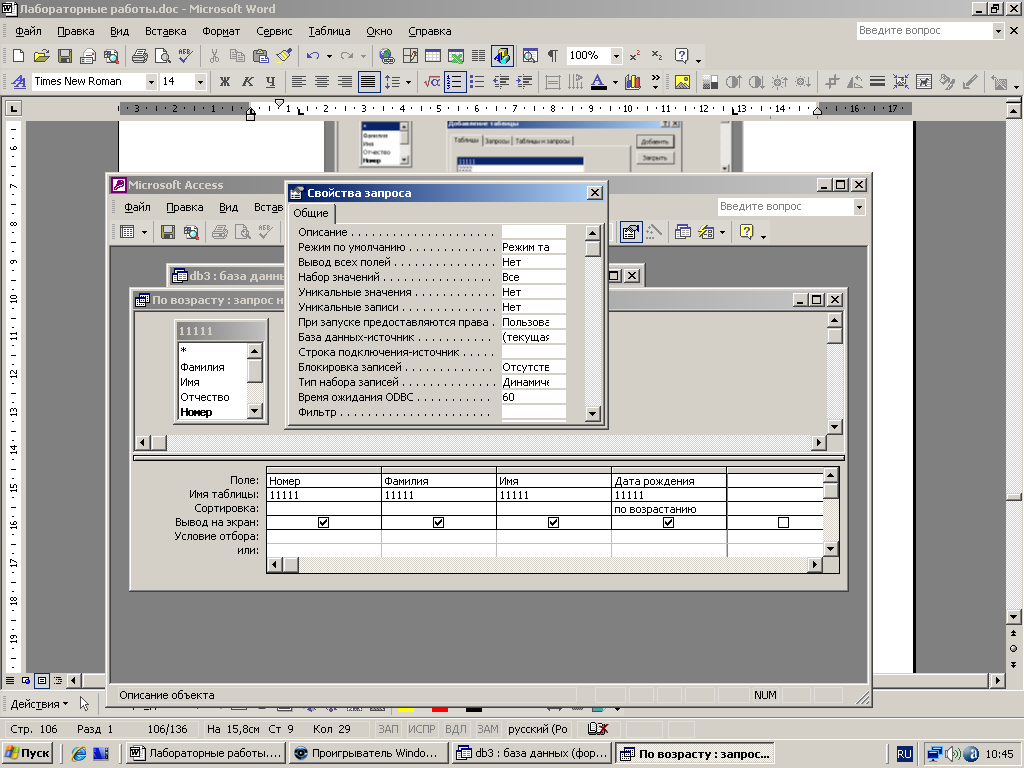The height and width of the screenshot is (768, 1024).
Task: Switch to Windows Media Player taskbar button
Action: pyautogui.click(x=368, y=753)
